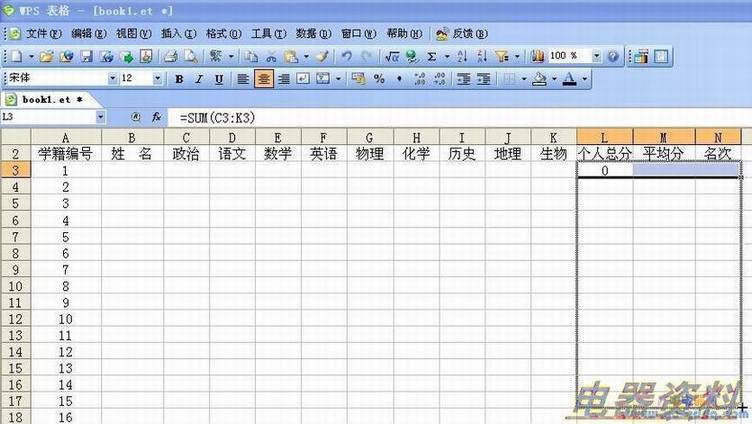Click the Save icon in toolbar
The height and width of the screenshot is (424, 752).
click(86, 57)
